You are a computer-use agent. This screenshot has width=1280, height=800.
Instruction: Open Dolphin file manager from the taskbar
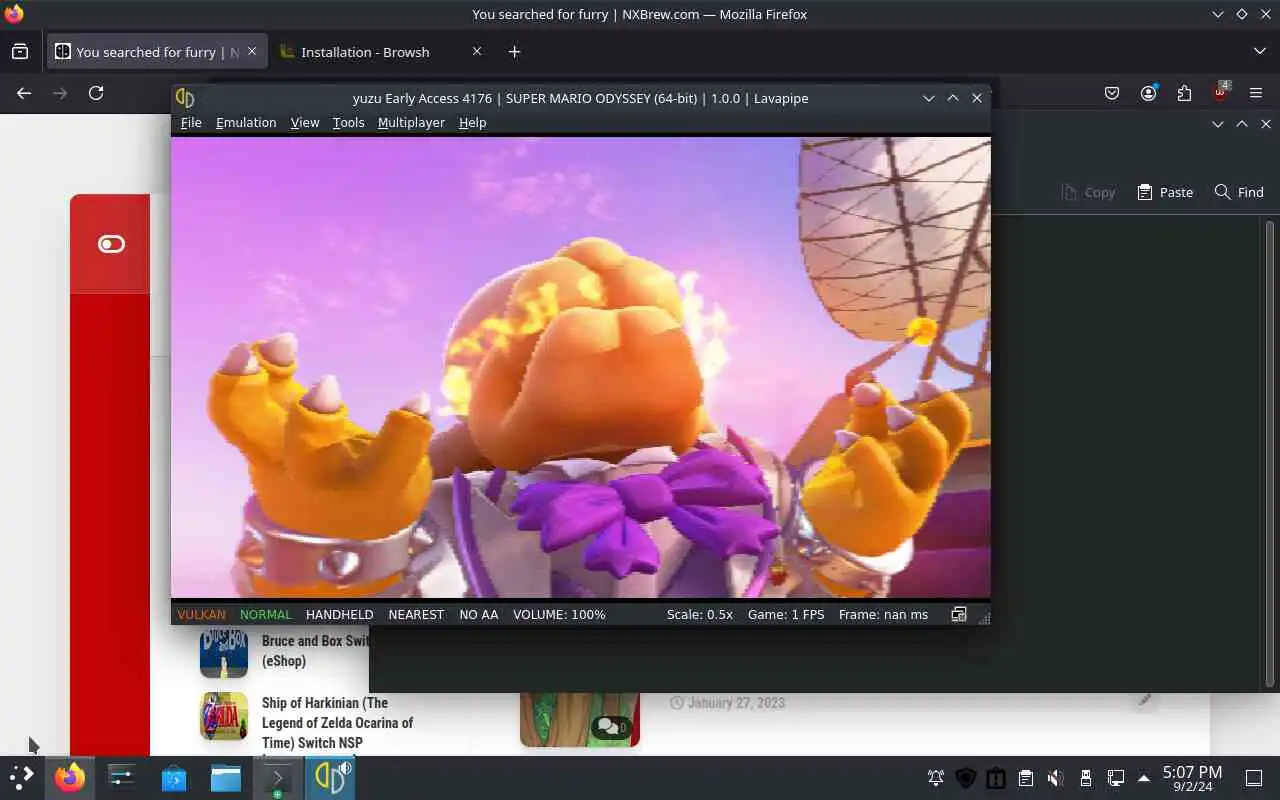[x=226, y=778]
